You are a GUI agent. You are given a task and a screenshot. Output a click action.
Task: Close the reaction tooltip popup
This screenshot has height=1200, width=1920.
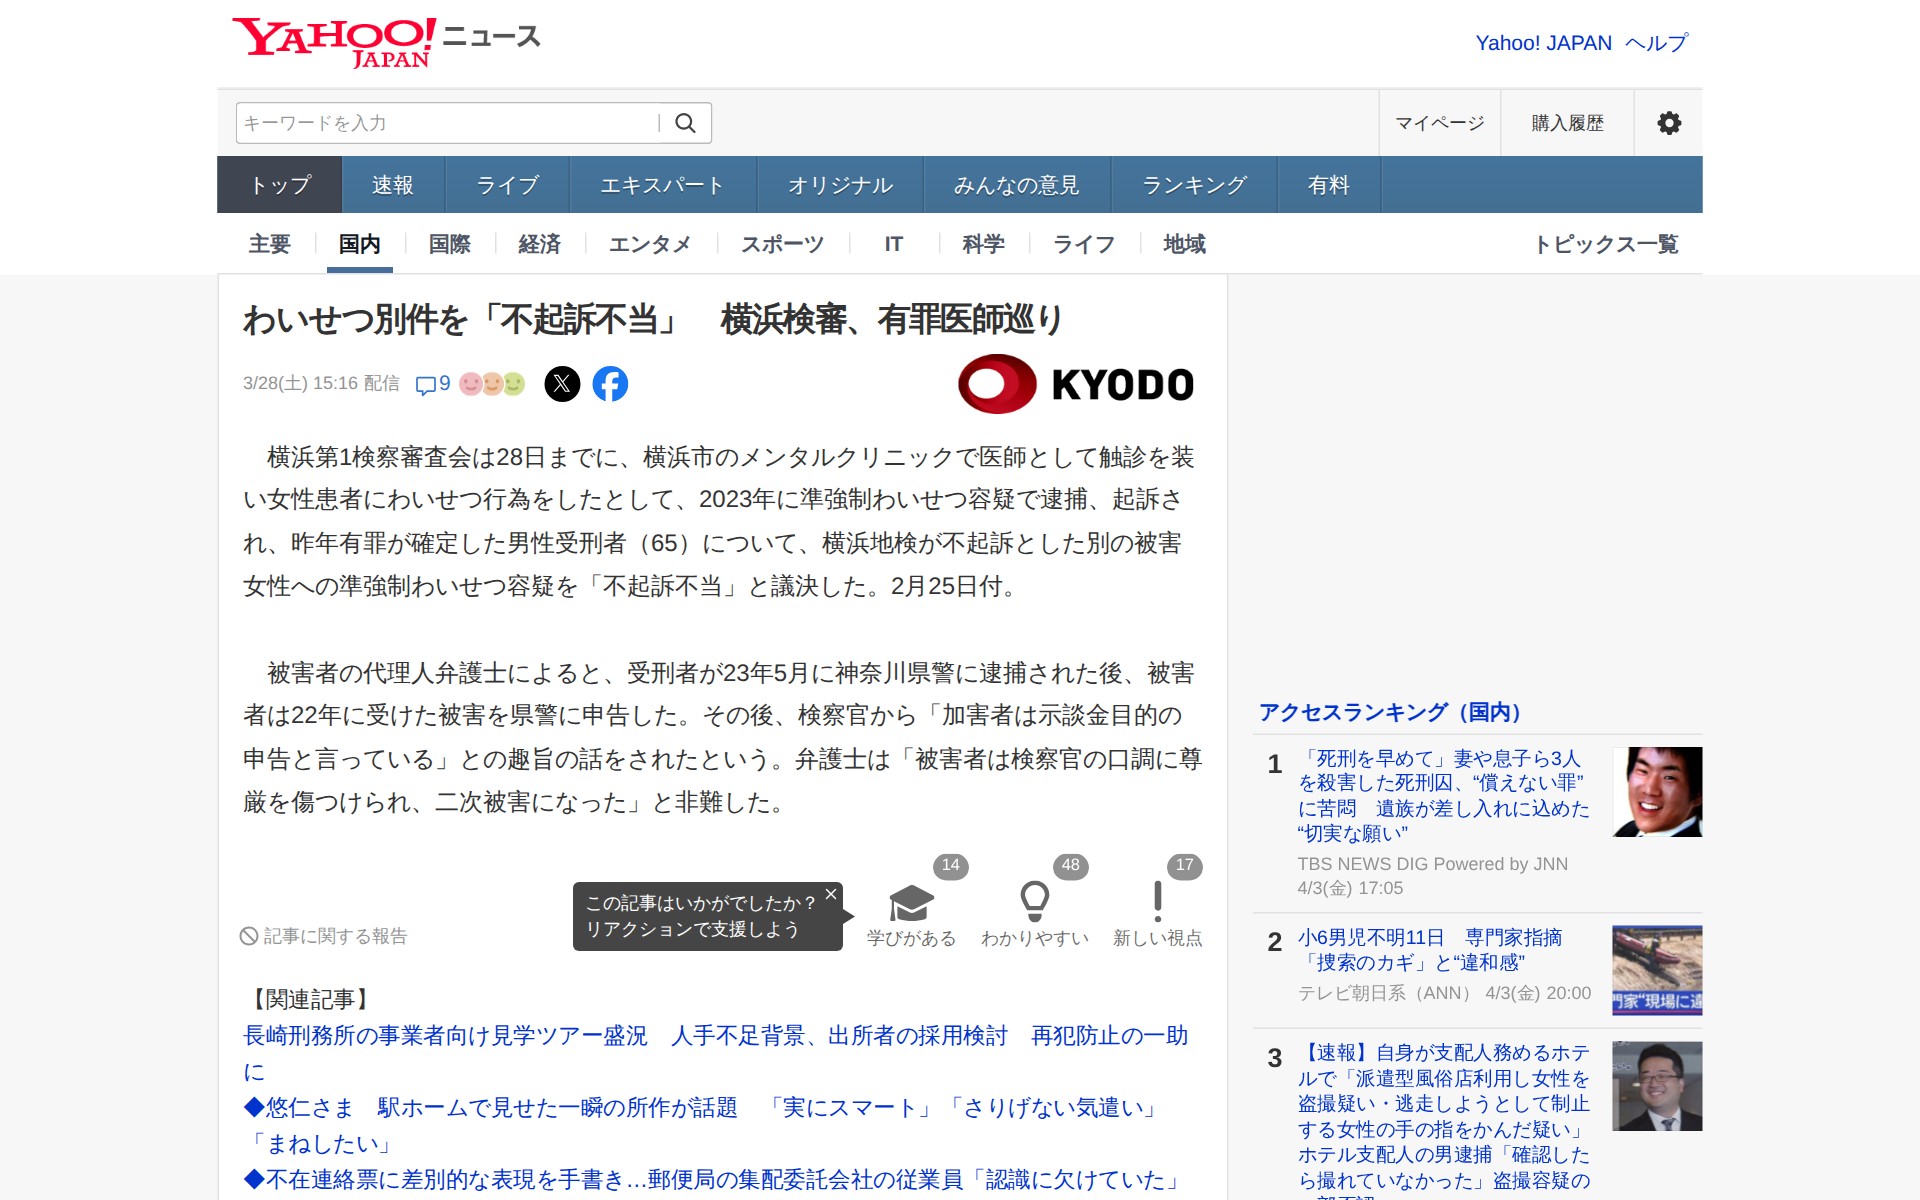pos(831,894)
